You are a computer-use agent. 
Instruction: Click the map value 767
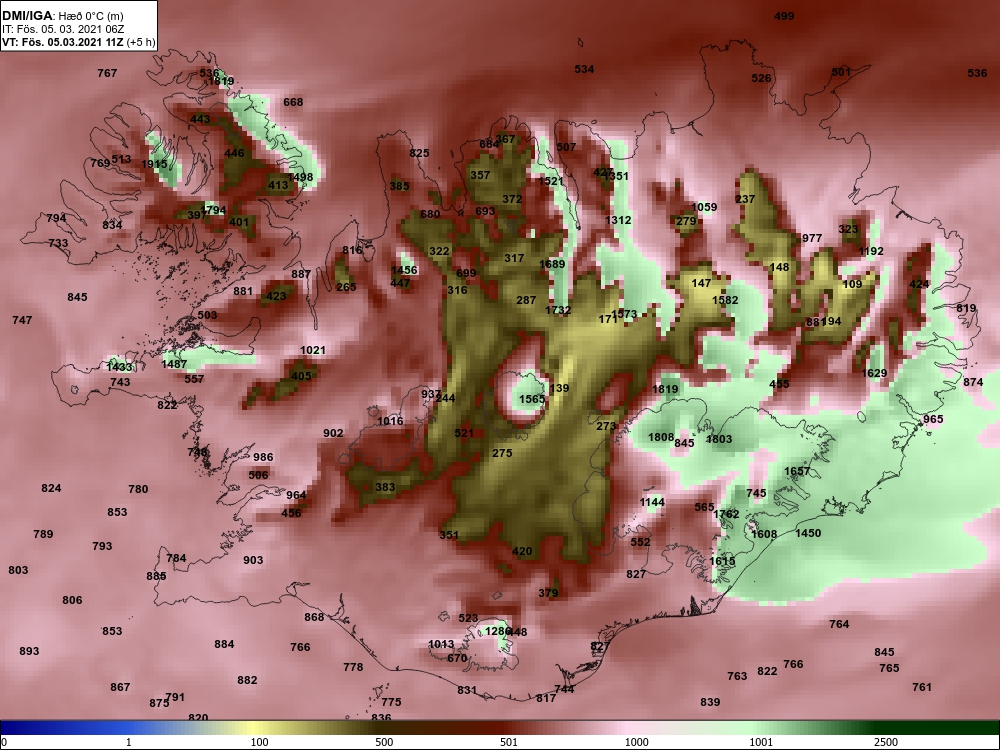point(107,73)
